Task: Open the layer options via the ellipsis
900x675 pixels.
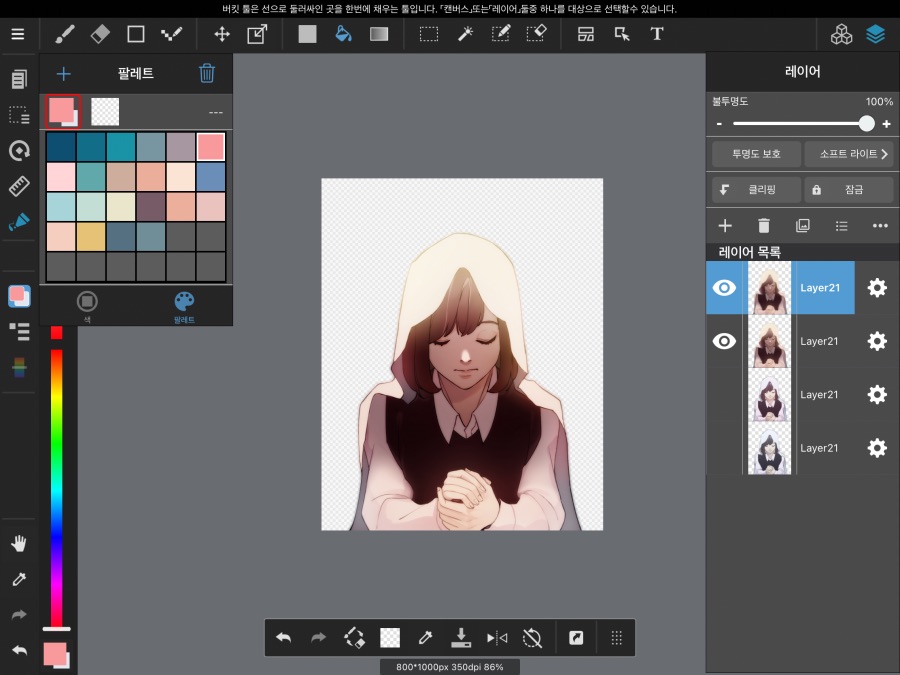Action: tap(880, 225)
